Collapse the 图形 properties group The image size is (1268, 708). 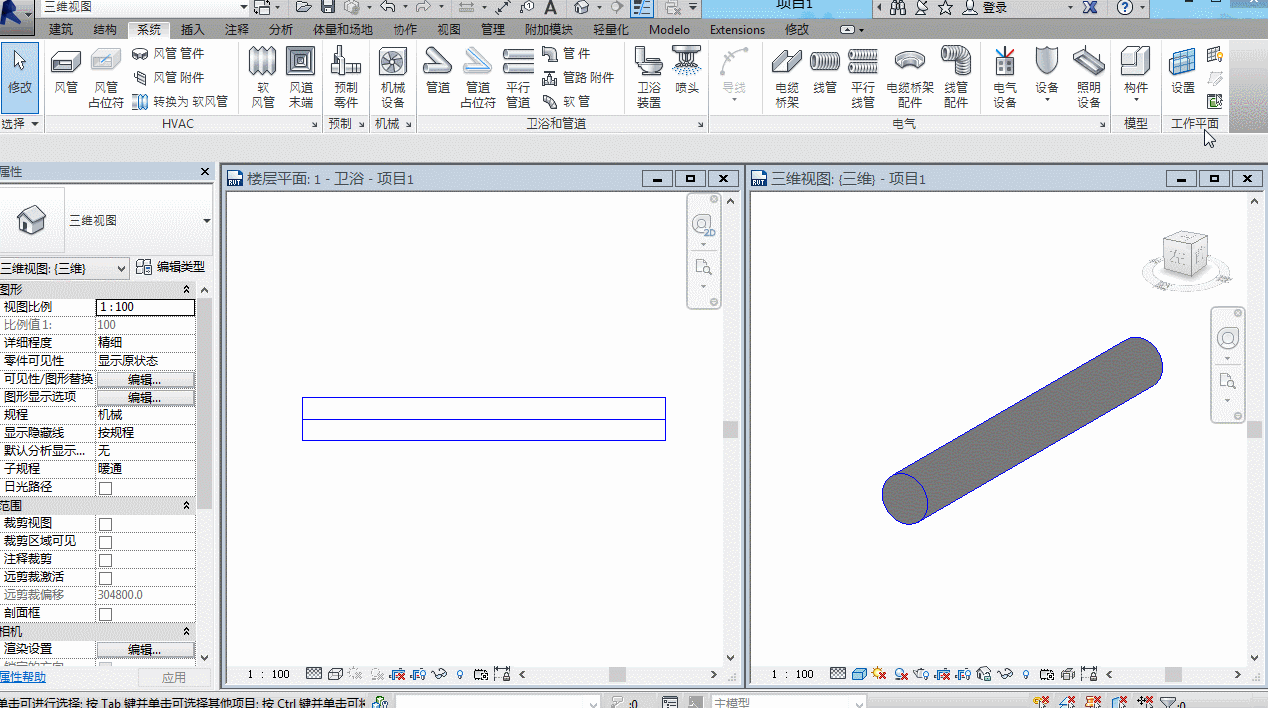[186, 290]
